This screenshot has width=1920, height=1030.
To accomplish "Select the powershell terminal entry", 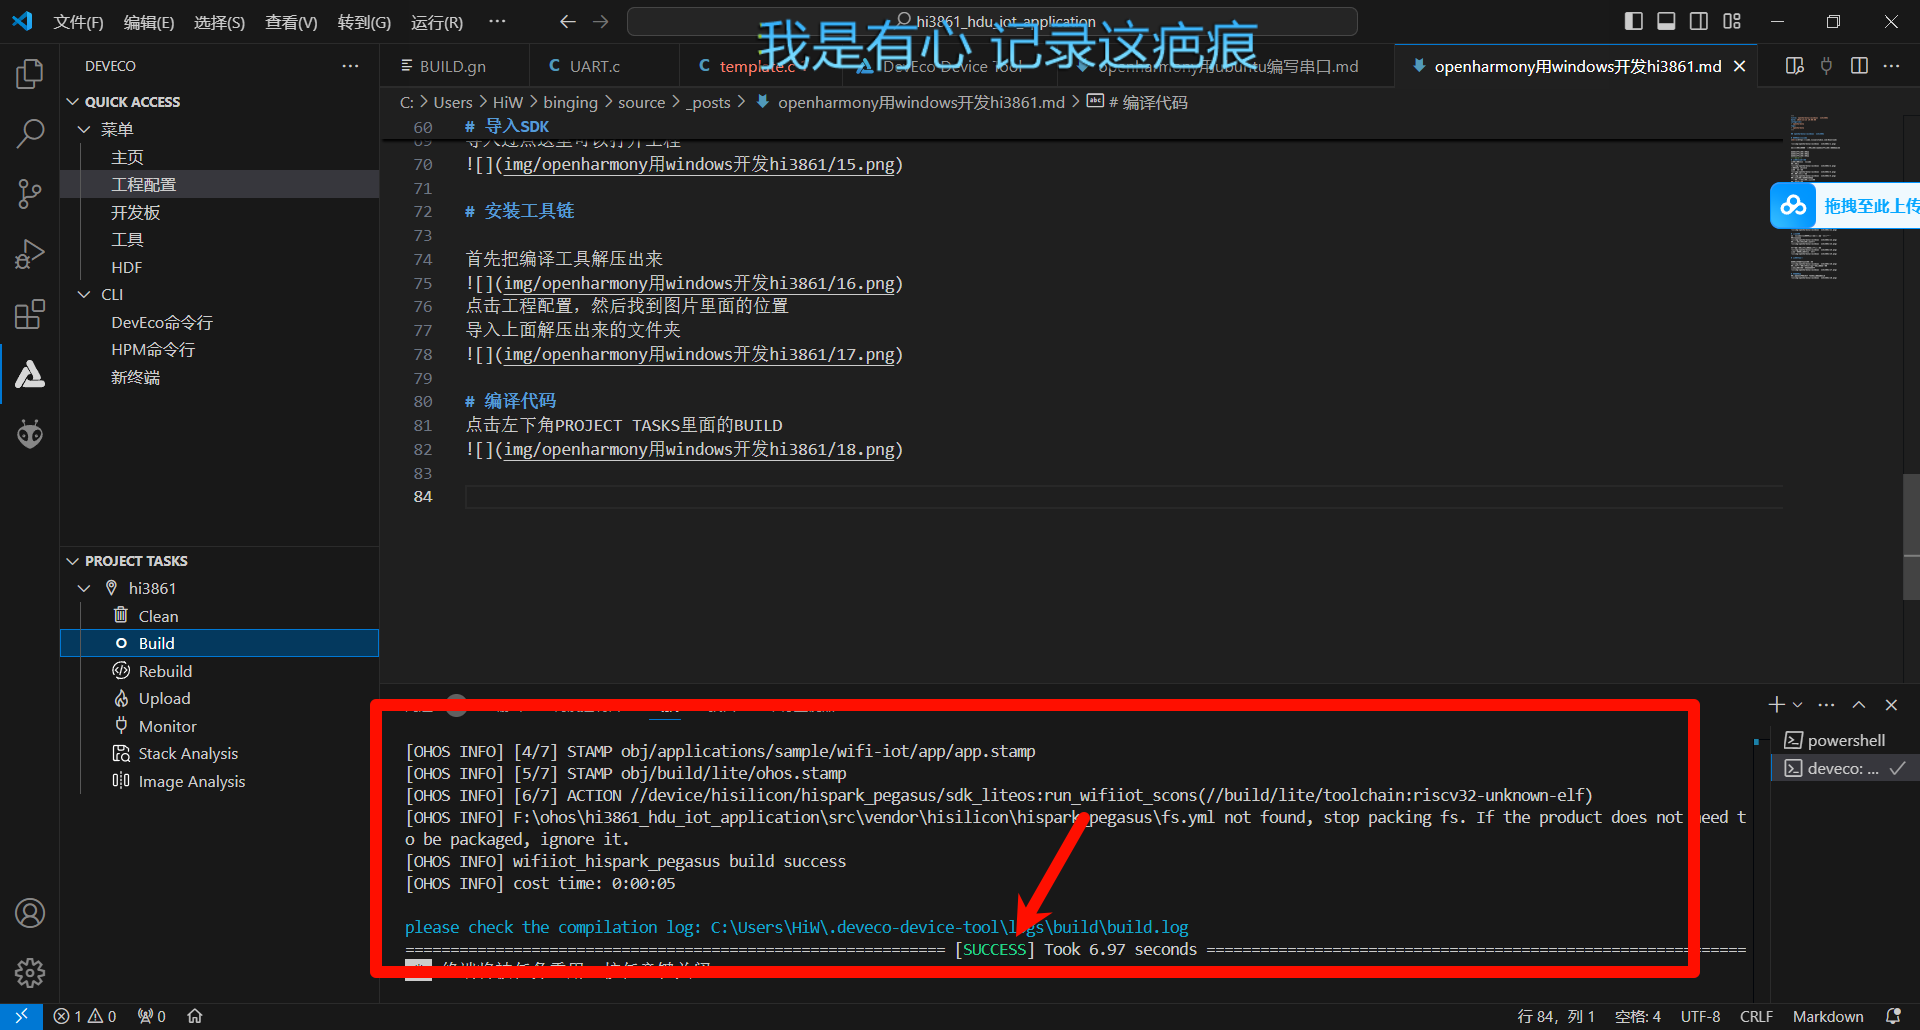I will pyautogui.click(x=1845, y=740).
